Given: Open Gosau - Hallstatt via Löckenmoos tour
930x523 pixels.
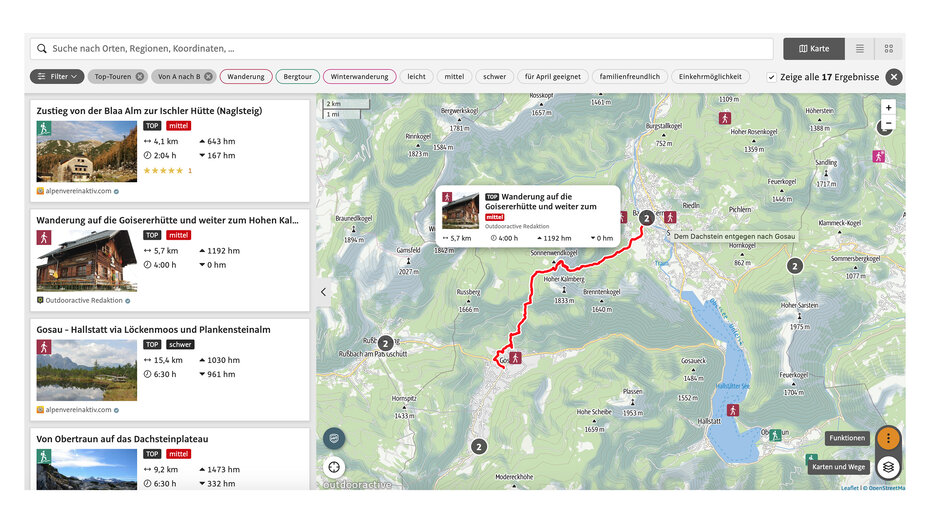Looking at the screenshot, I should [153, 329].
